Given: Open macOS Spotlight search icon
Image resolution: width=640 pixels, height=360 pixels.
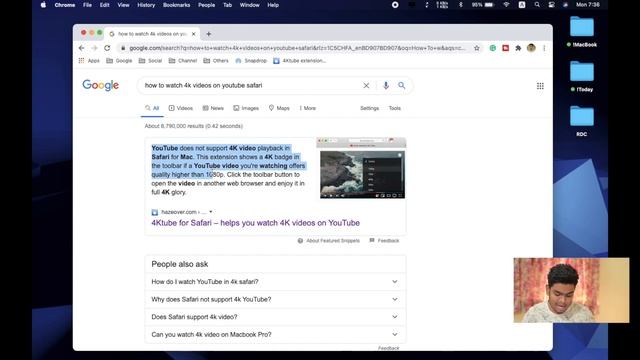Looking at the screenshot, I should pos(537,5).
